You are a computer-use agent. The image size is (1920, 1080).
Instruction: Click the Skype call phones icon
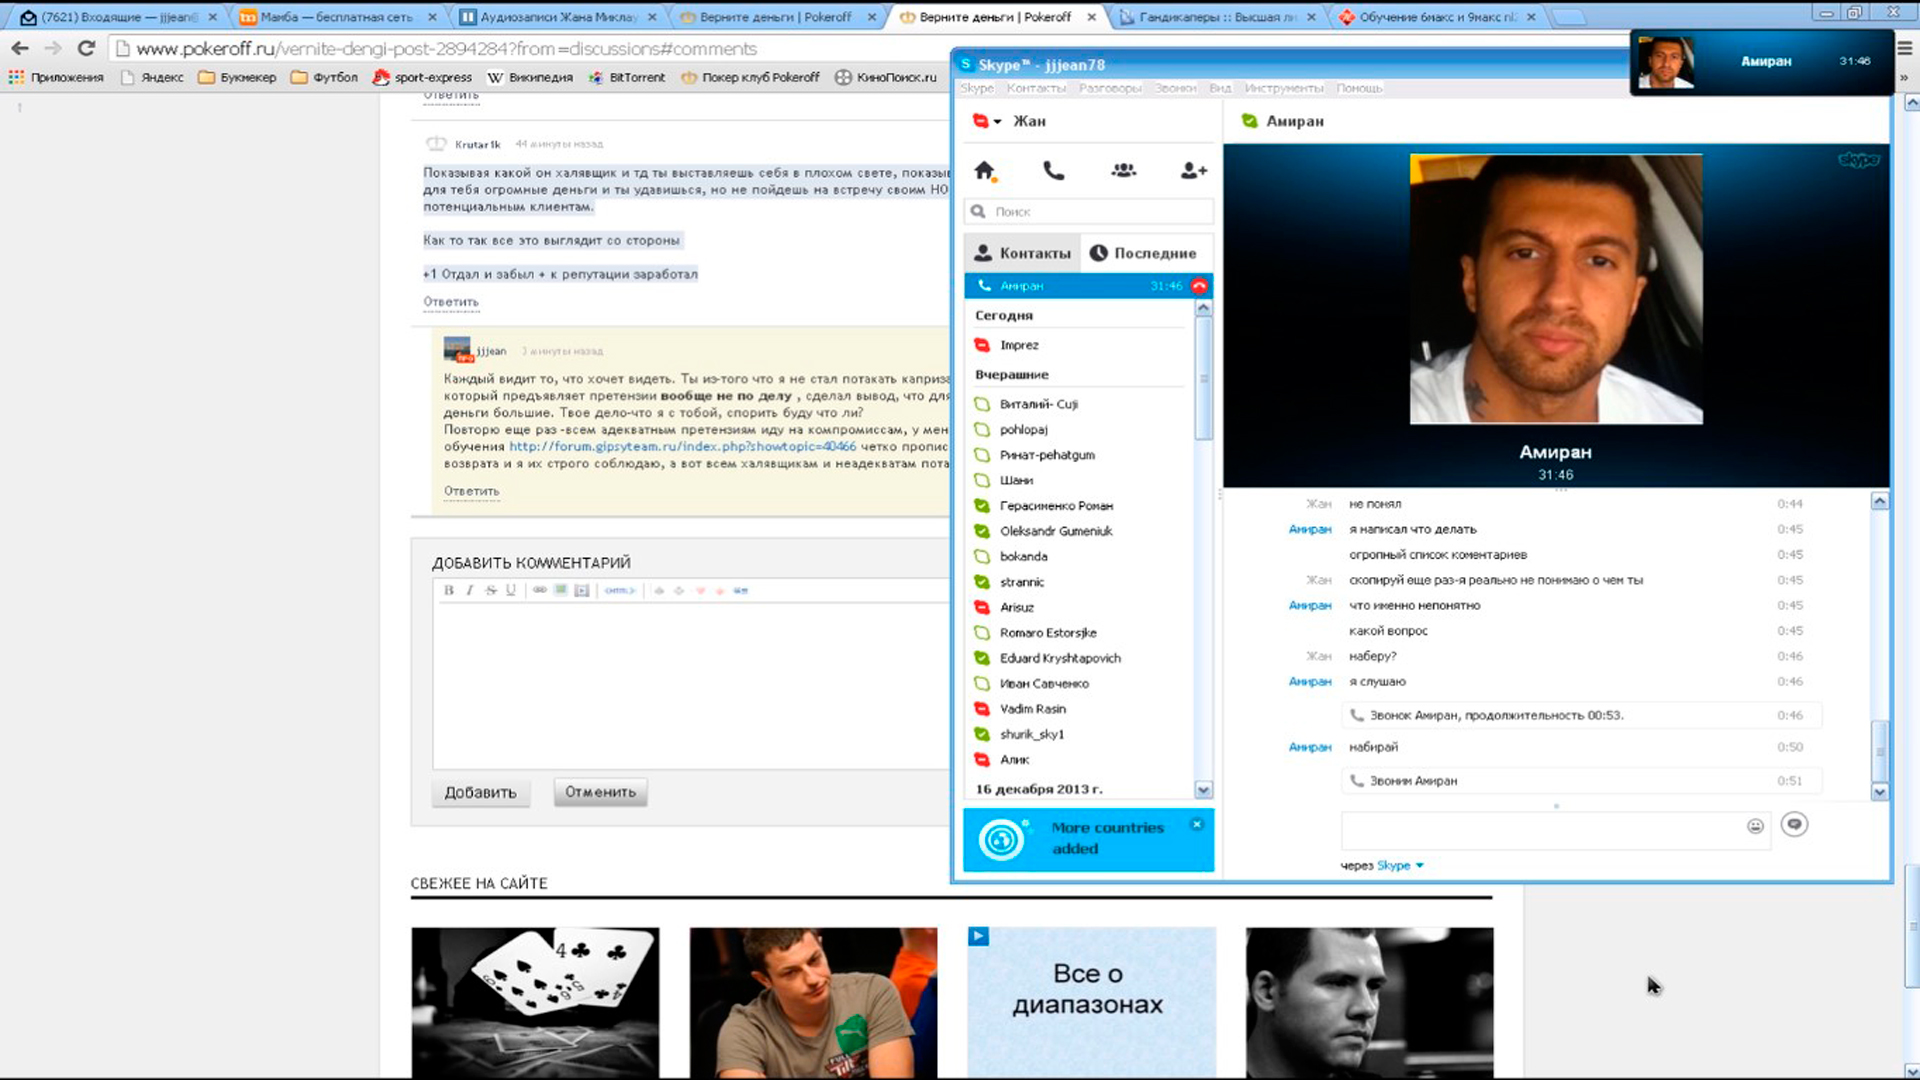click(x=1053, y=171)
